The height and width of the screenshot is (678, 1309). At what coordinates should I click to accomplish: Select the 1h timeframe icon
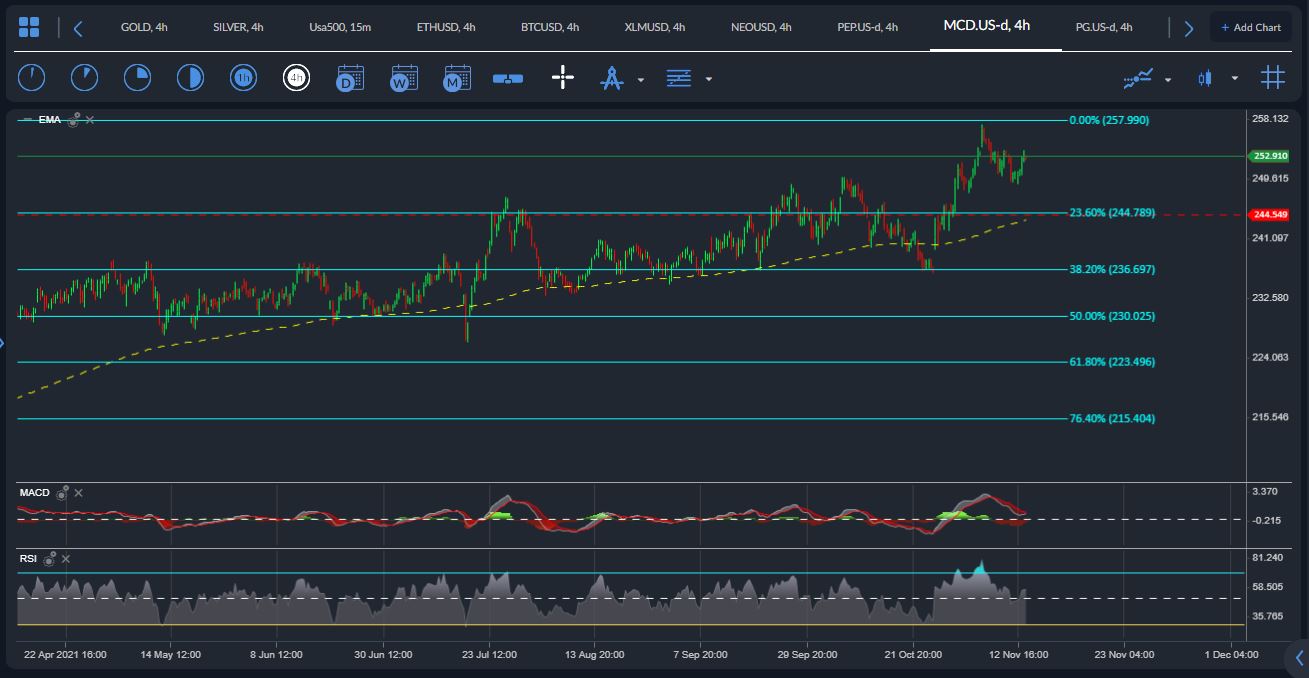click(242, 77)
